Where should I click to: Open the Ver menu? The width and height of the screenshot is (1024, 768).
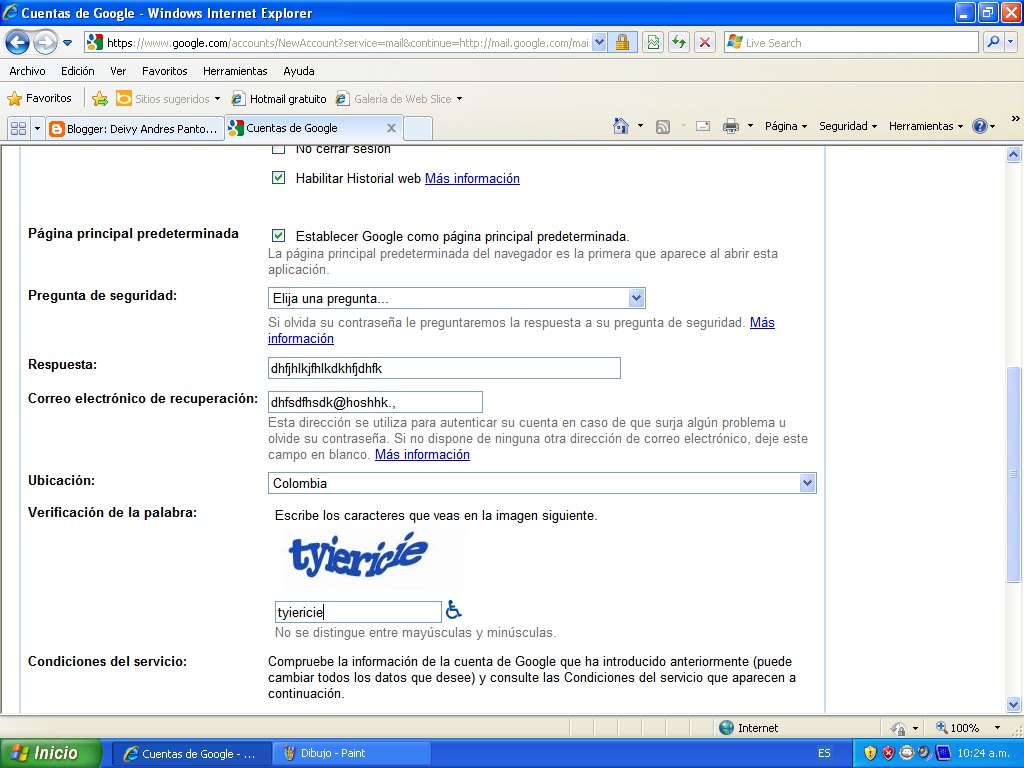(x=118, y=71)
